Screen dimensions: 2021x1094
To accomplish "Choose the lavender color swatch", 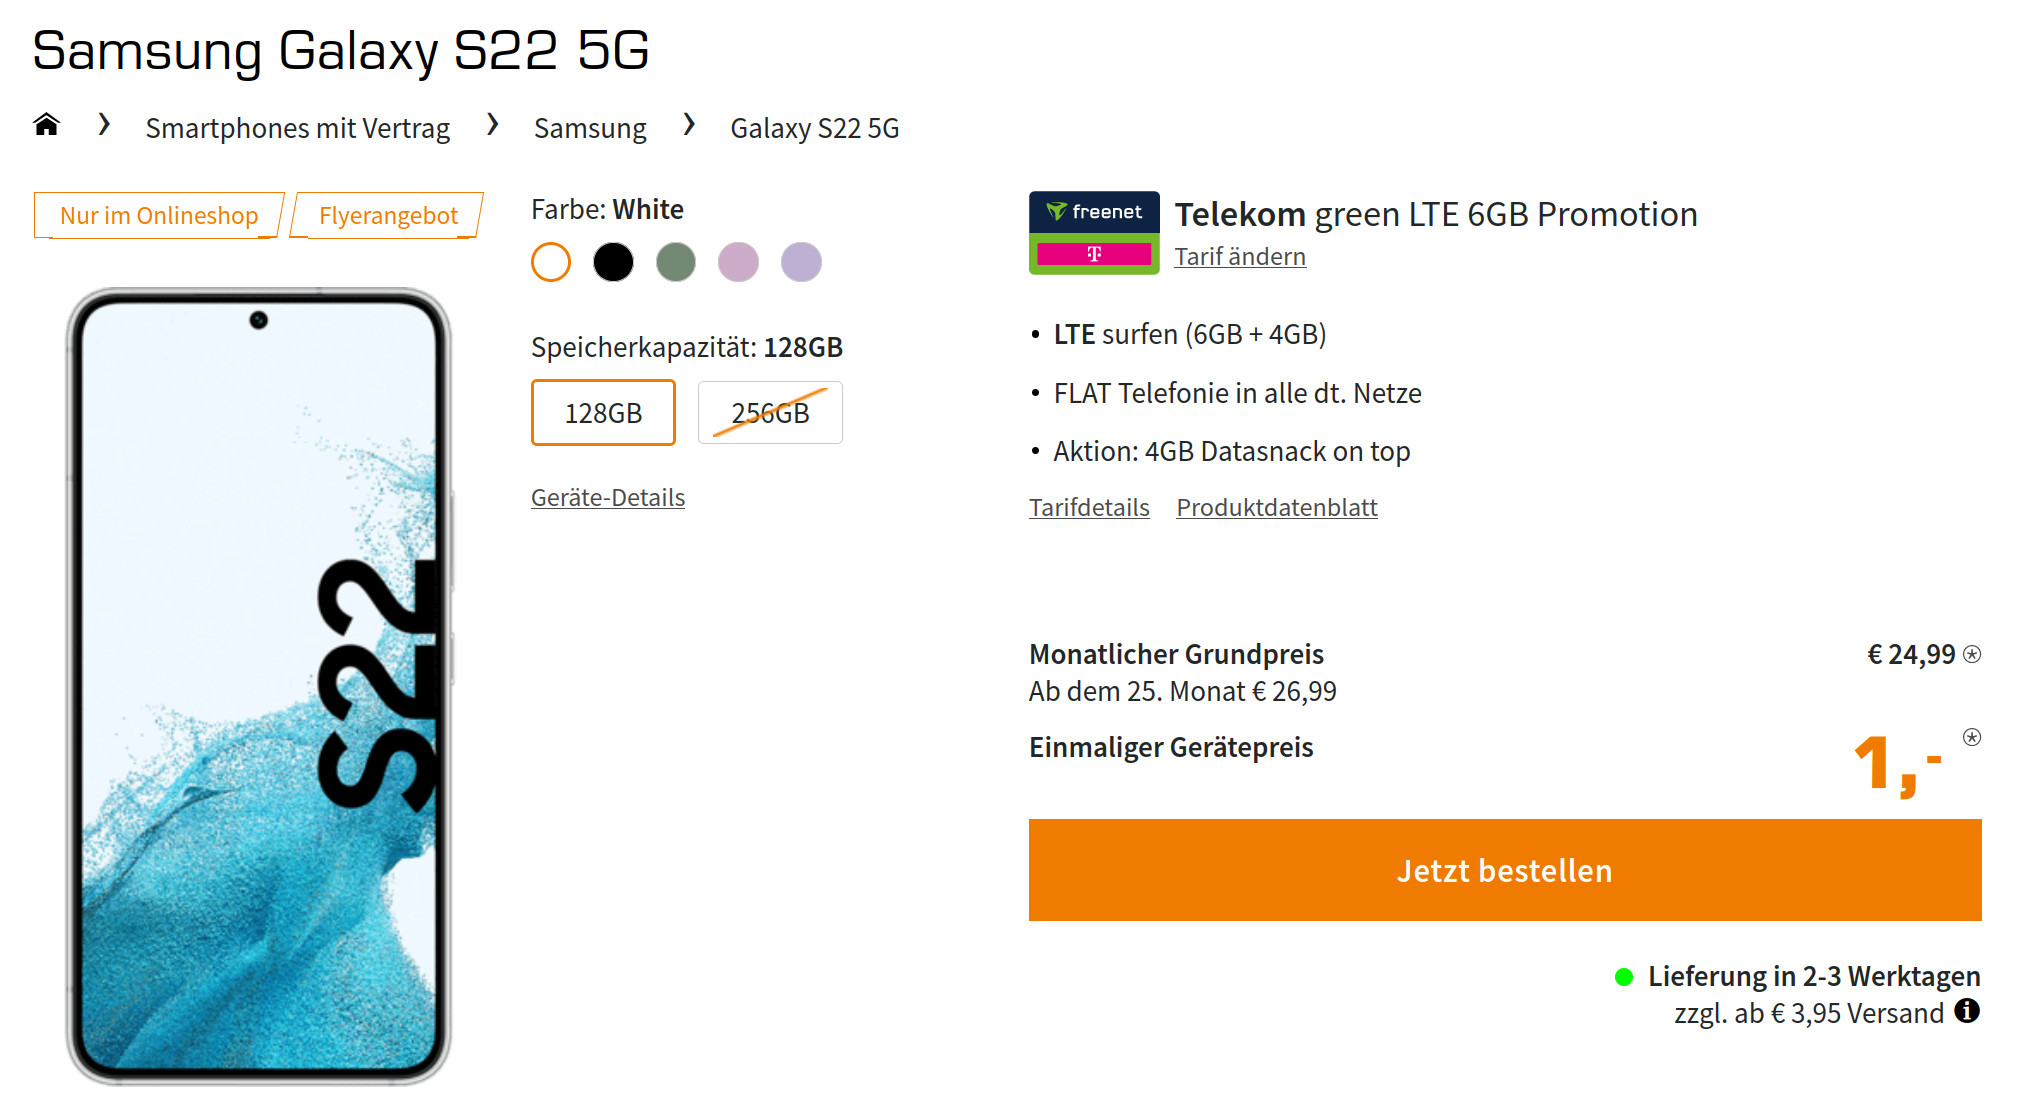I will pyautogui.click(x=801, y=262).
